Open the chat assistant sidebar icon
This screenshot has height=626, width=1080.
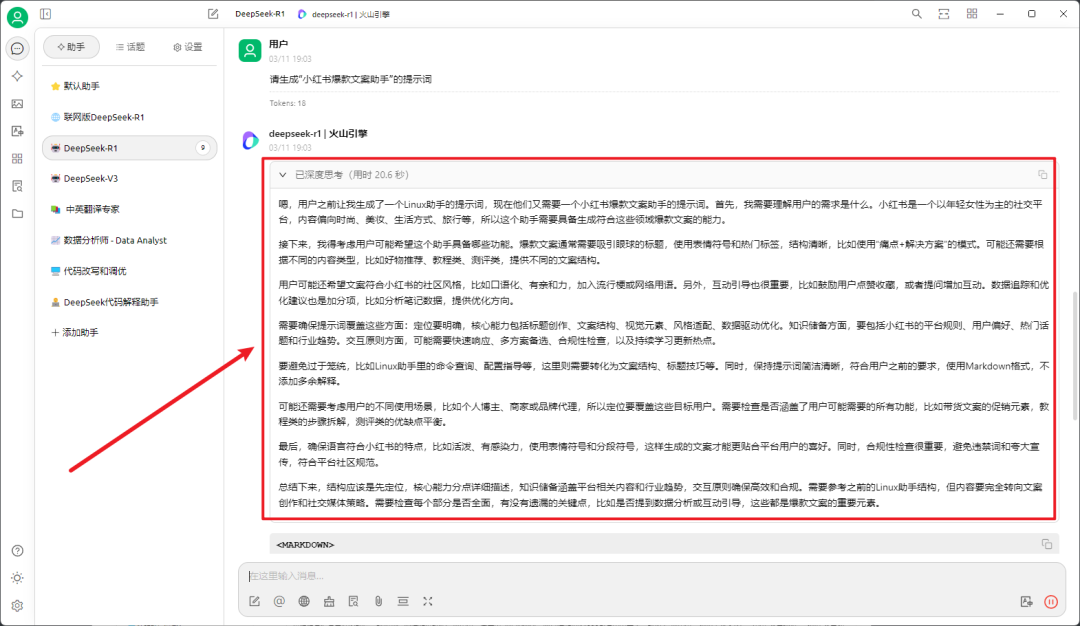click(x=17, y=48)
